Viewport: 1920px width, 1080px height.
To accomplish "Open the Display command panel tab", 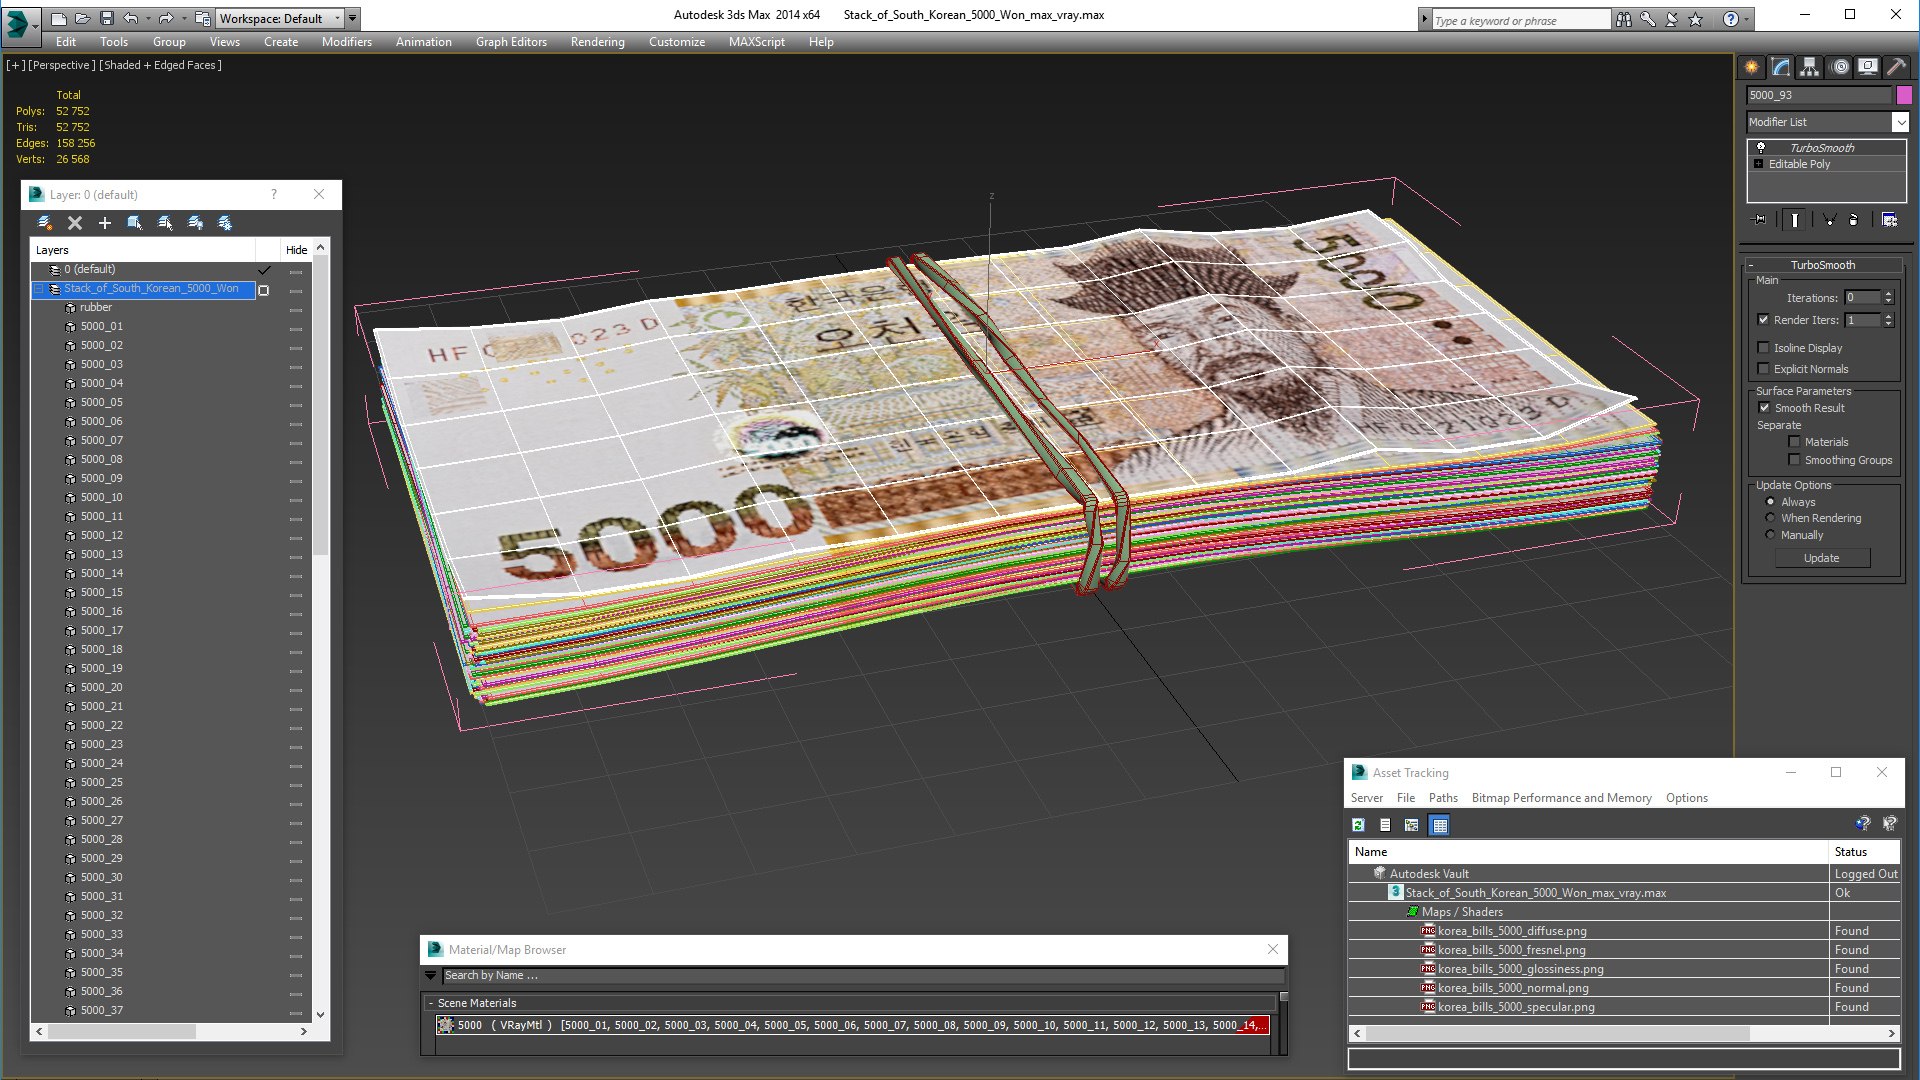I will click(1867, 67).
